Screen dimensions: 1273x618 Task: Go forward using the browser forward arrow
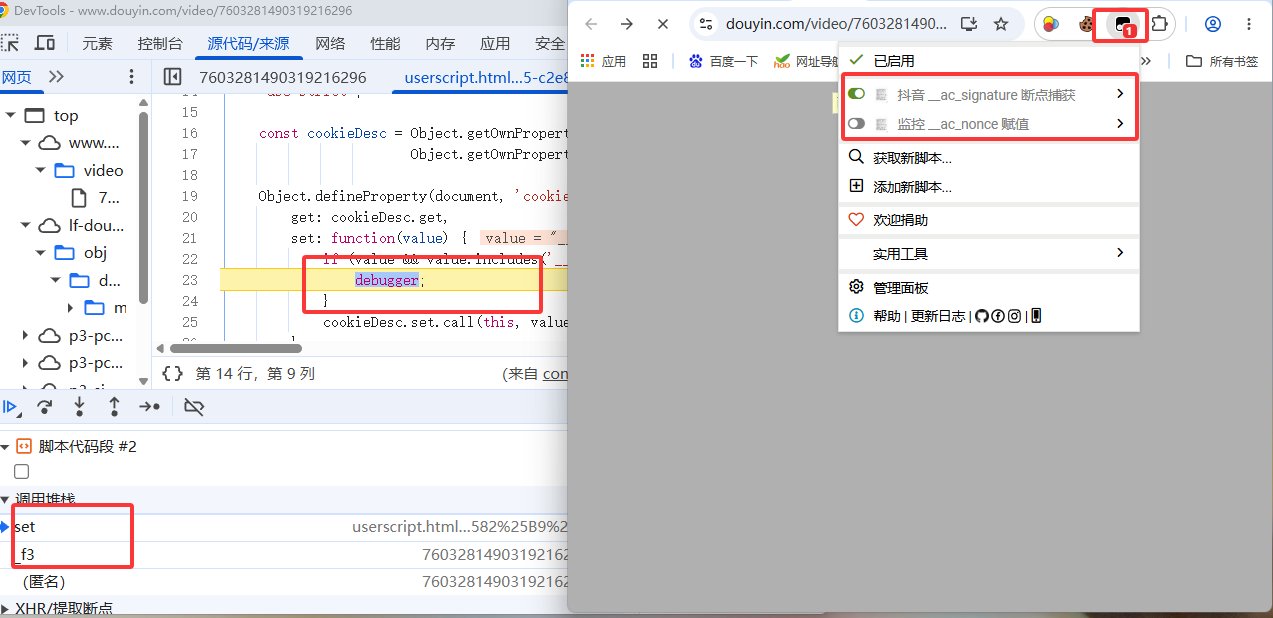tap(627, 24)
